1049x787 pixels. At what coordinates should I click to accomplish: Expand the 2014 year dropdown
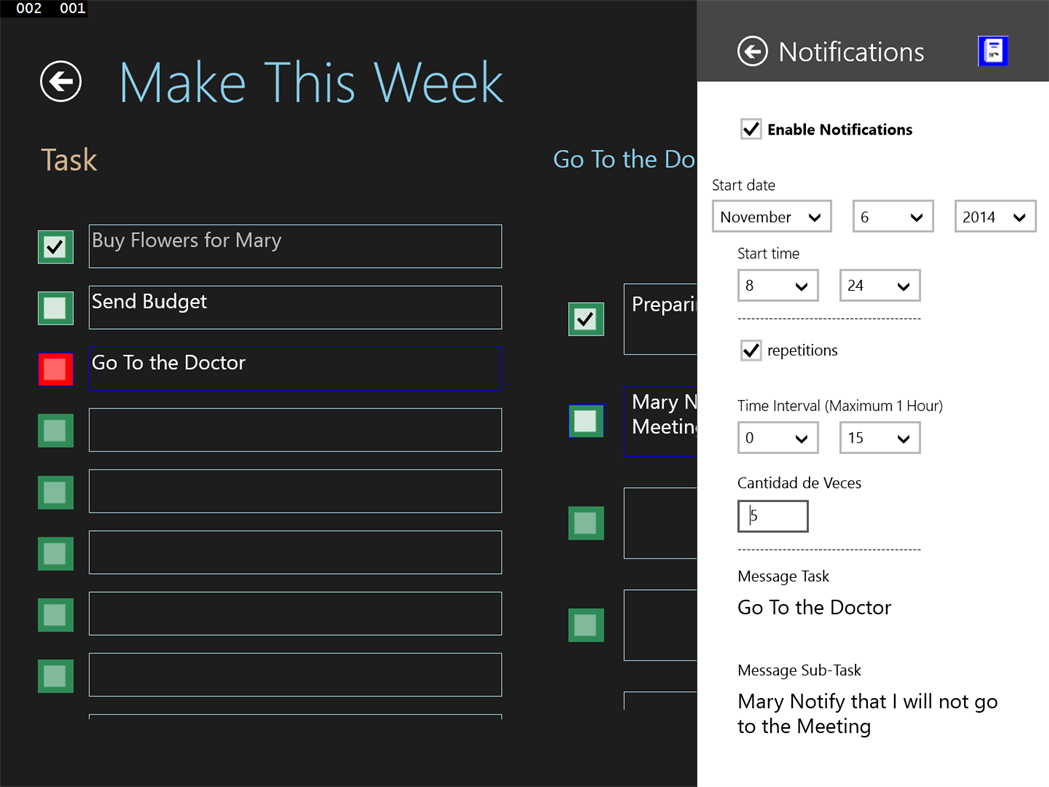[994, 217]
